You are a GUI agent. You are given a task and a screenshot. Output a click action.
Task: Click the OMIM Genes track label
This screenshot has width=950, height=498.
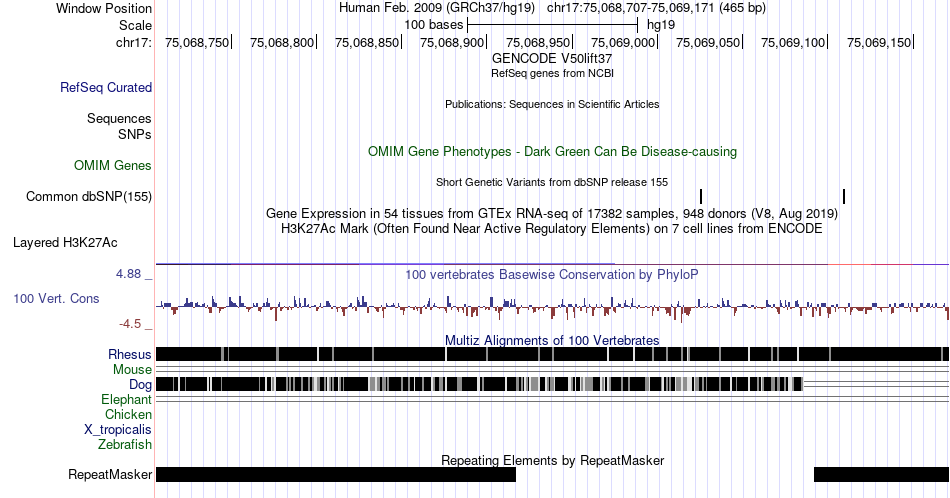point(113,165)
